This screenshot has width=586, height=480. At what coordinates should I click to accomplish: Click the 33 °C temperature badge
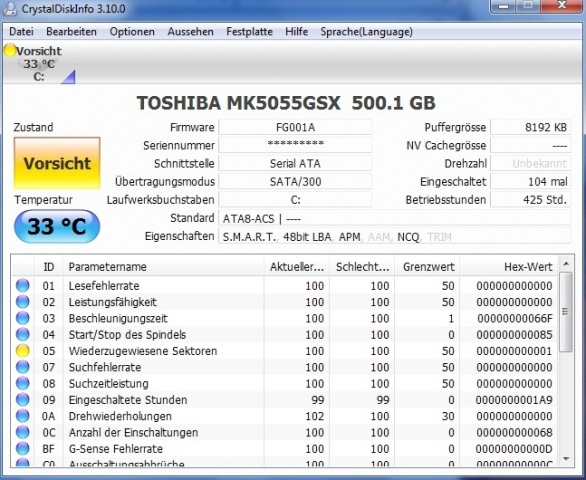click(57, 227)
